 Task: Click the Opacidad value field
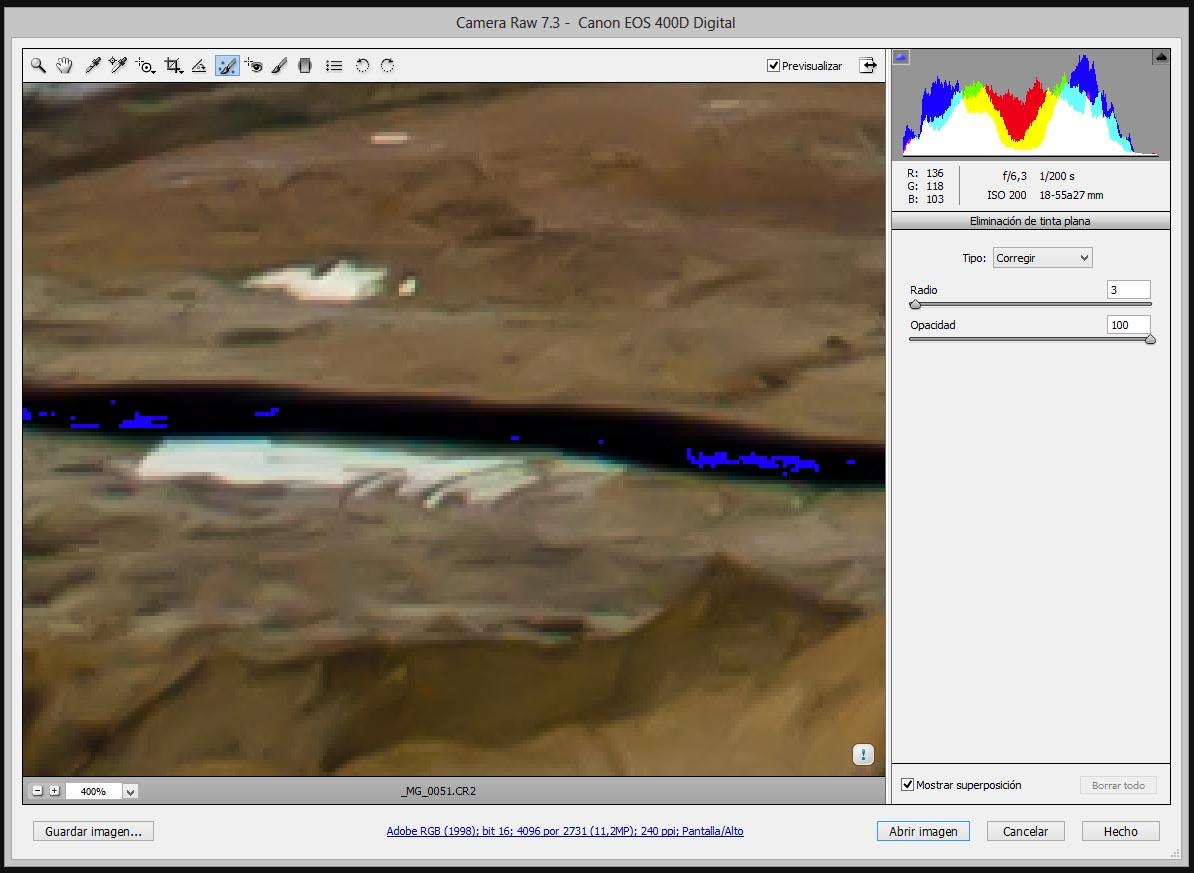tap(1129, 325)
